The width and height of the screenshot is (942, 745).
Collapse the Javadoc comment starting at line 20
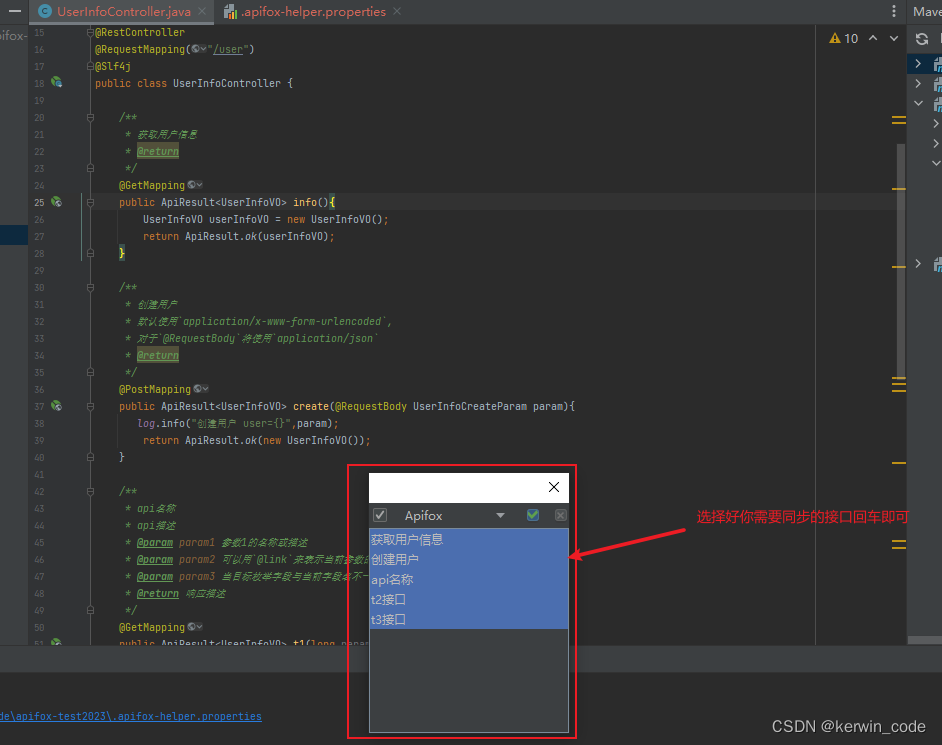point(90,118)
